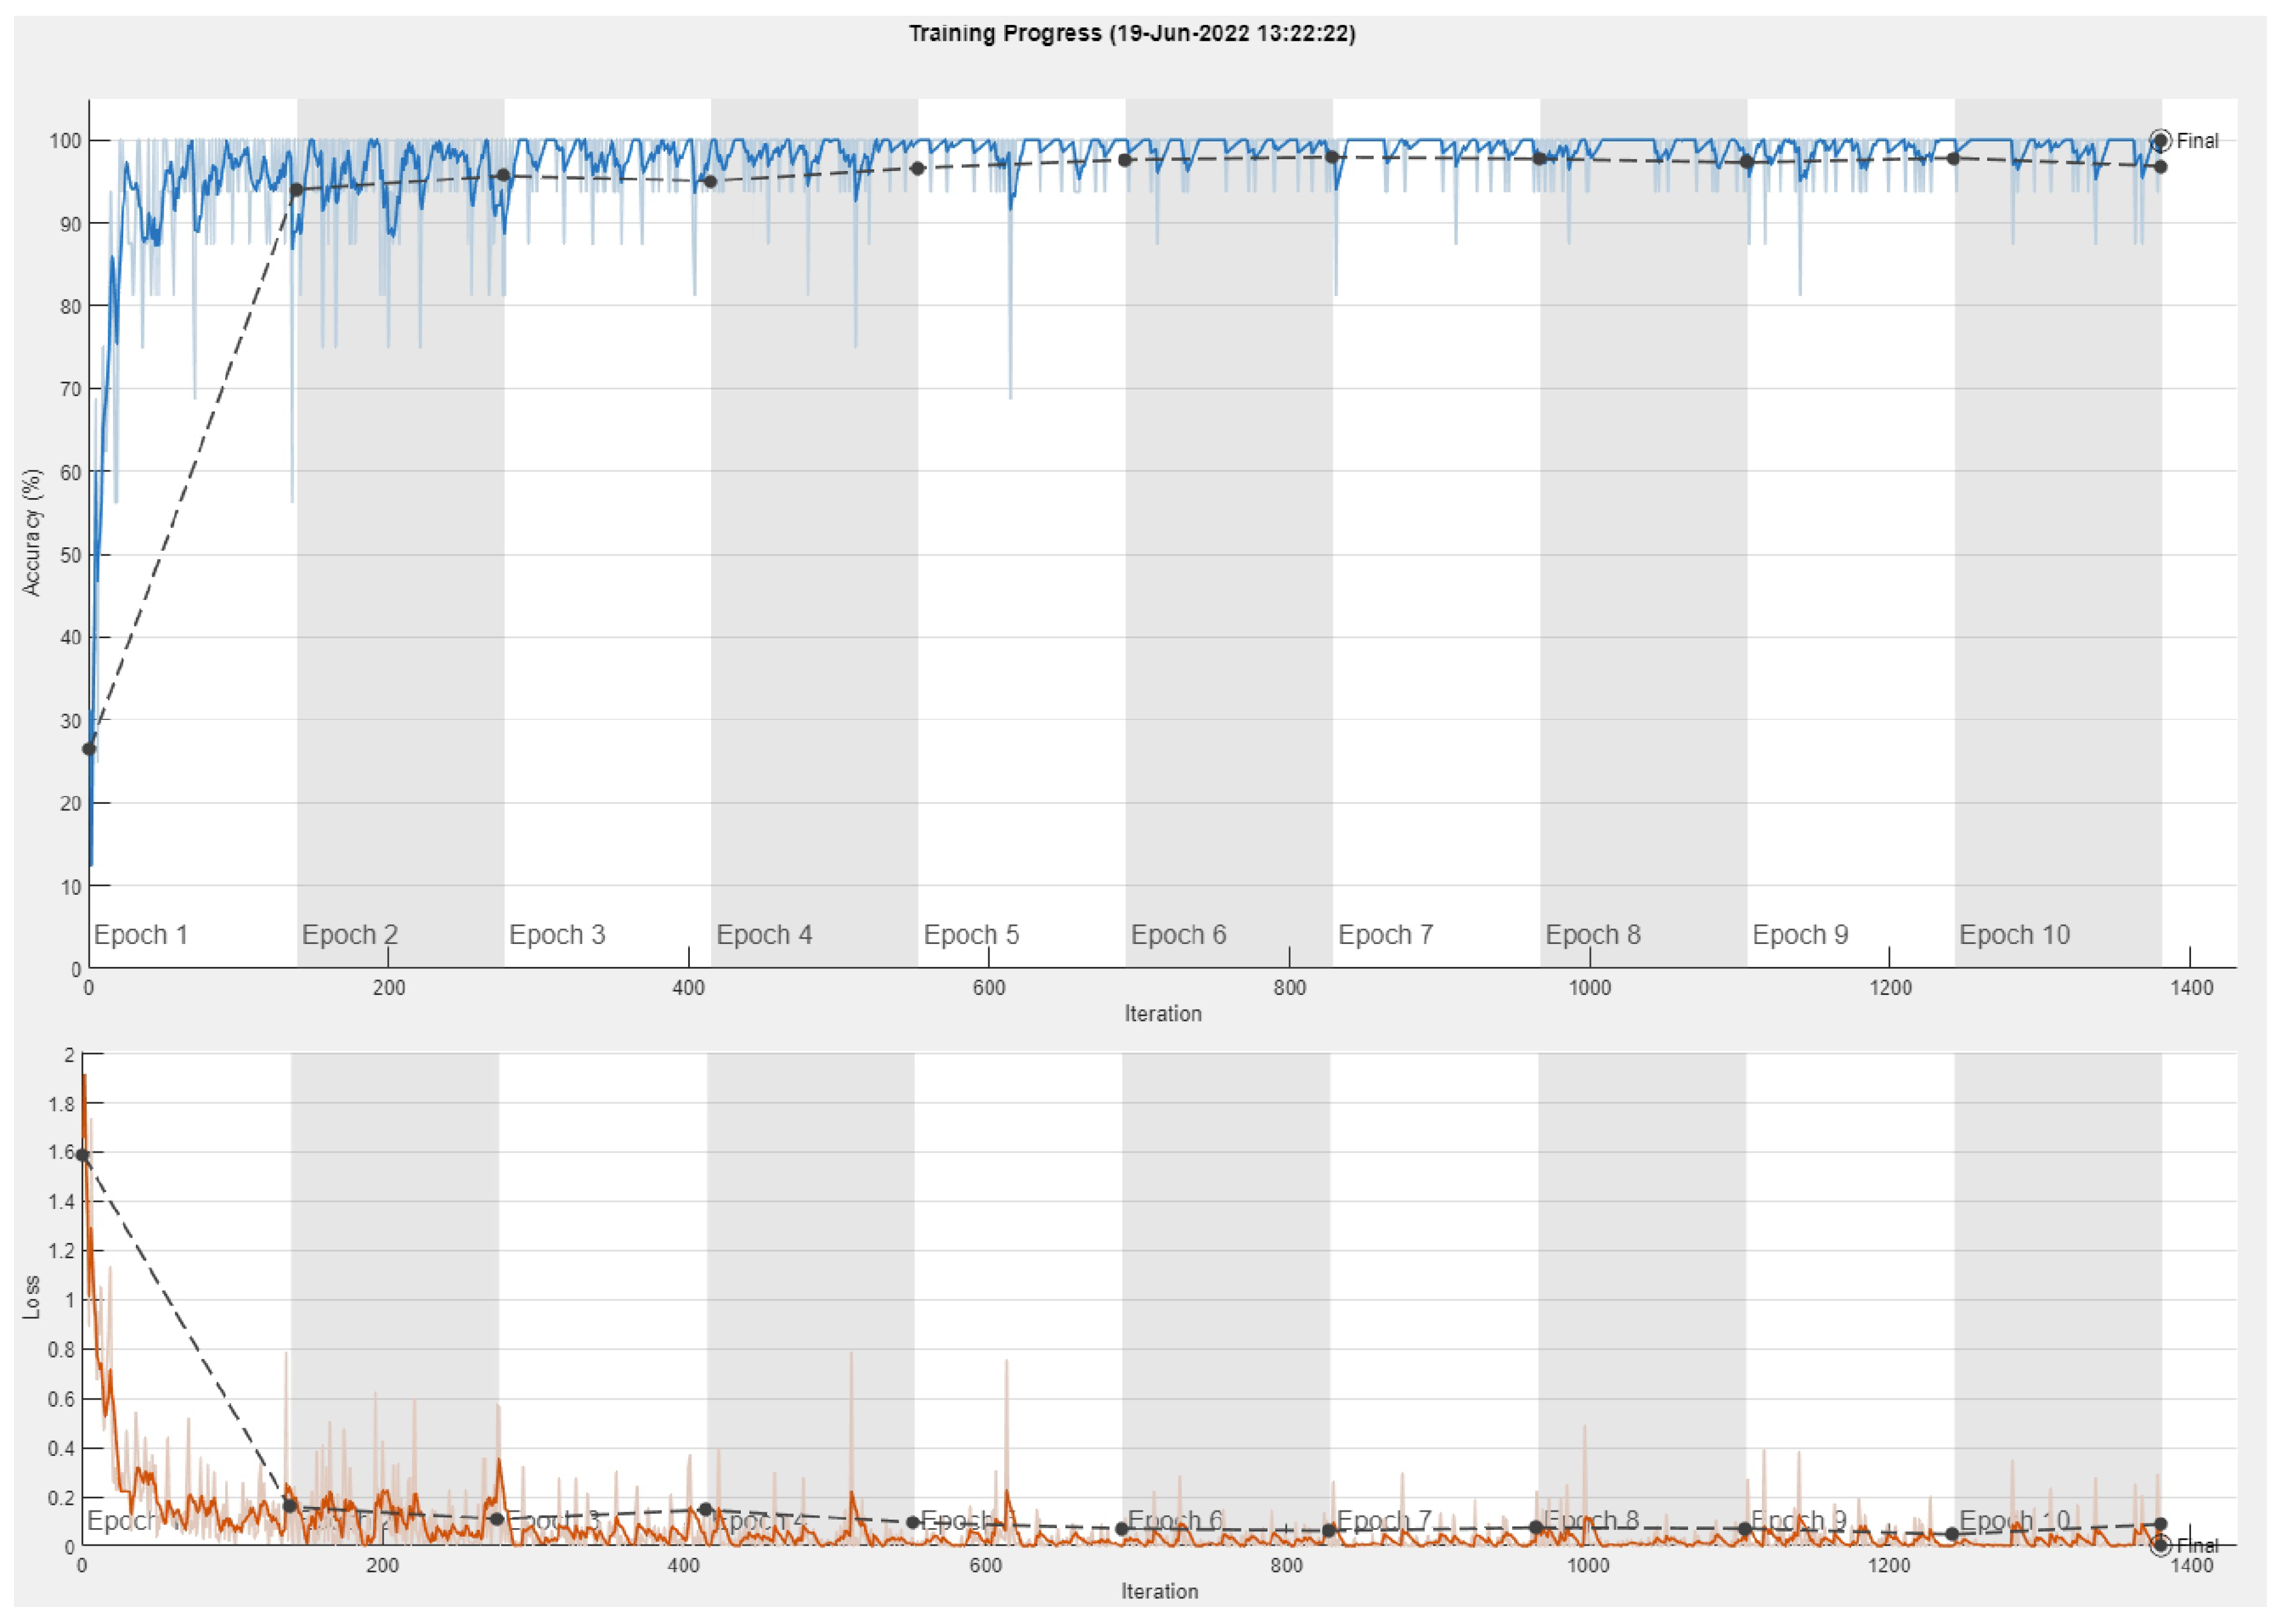The image size is (2282, 1624).
Task: Select first validation dot on accuracy curve
Action: [89, 749]
